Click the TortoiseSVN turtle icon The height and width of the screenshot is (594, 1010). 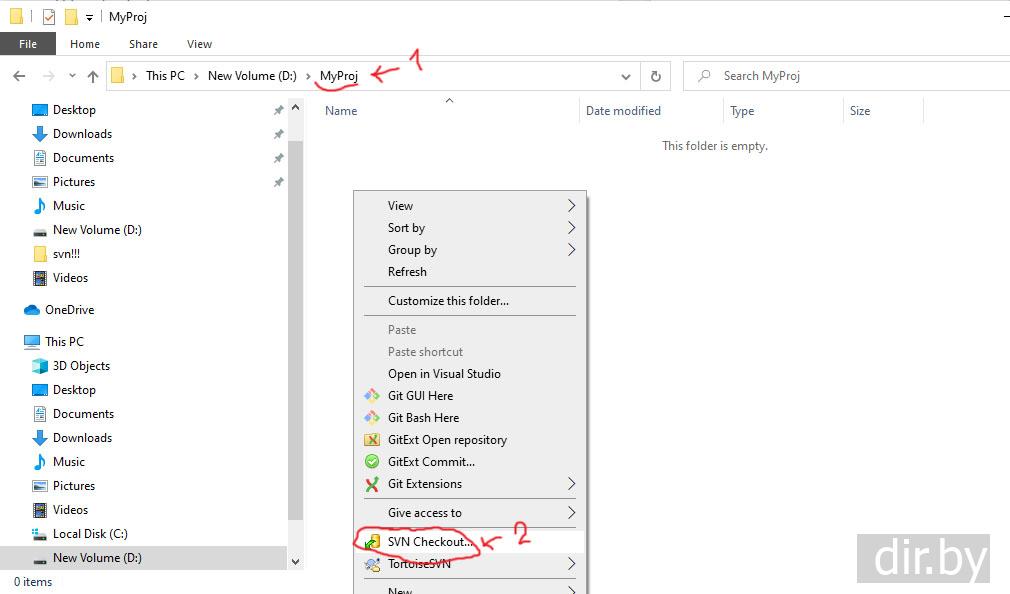[372, 564]
